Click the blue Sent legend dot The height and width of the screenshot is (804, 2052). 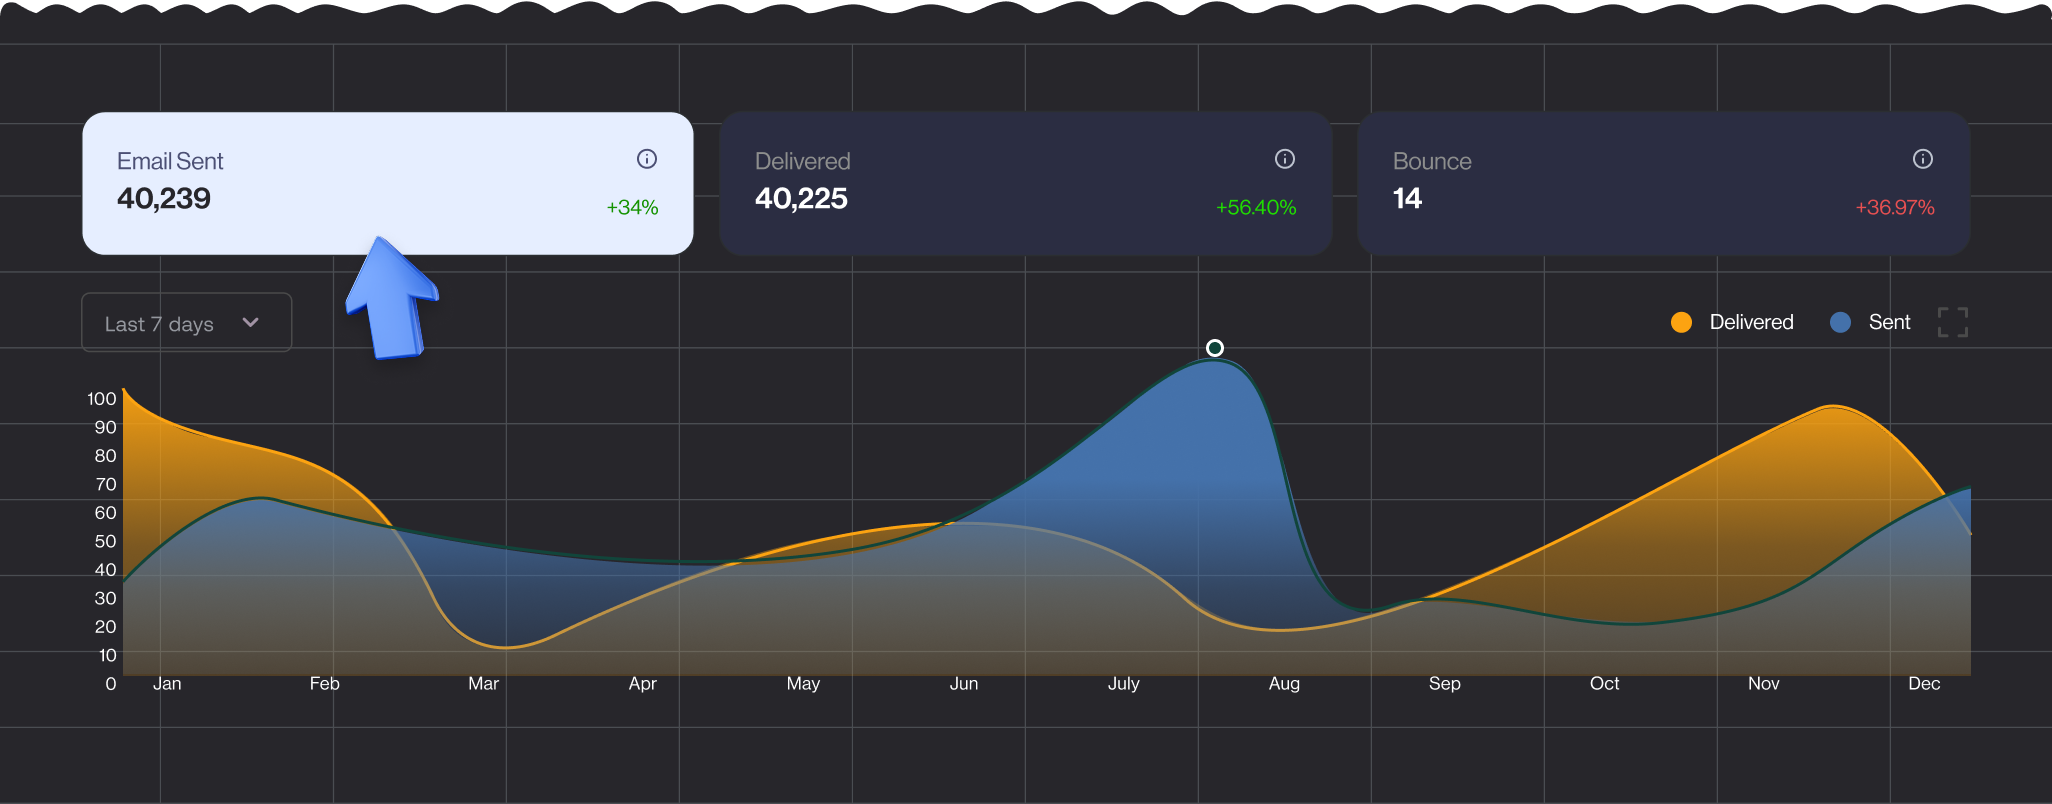[x=1840, y=322]
